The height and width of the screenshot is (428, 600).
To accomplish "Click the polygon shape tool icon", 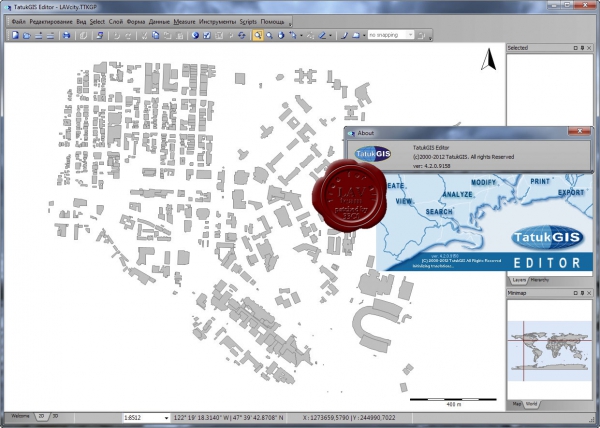I will 356,36.
